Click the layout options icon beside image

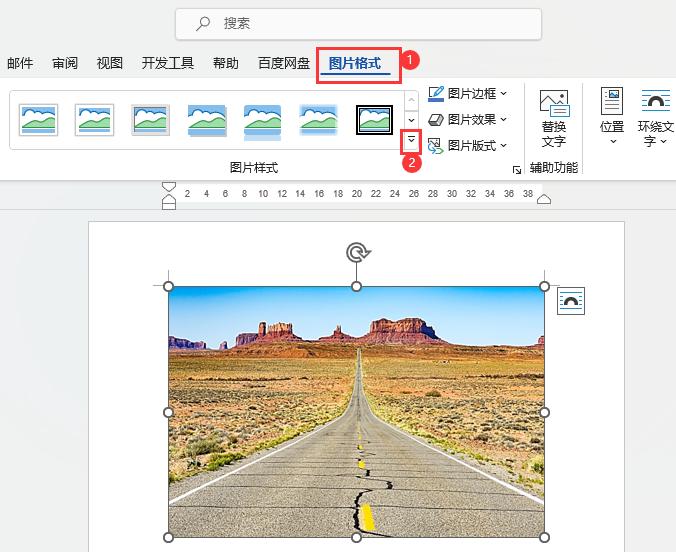(x=571, y=301)
